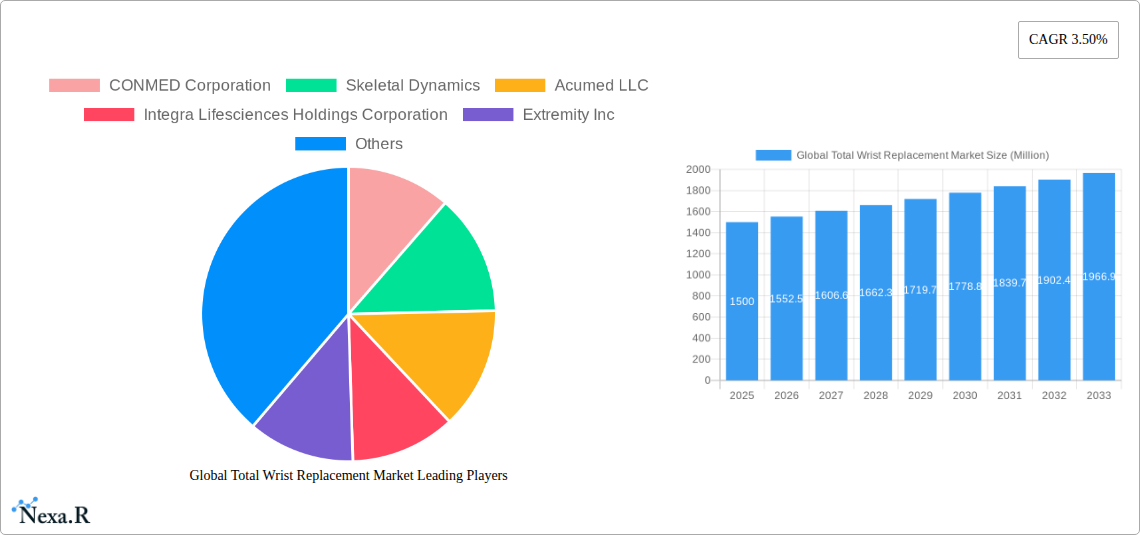Open the Nexa.R logo
The width and height of the screenshot is (1140, 535).
(x=51, y=512)
